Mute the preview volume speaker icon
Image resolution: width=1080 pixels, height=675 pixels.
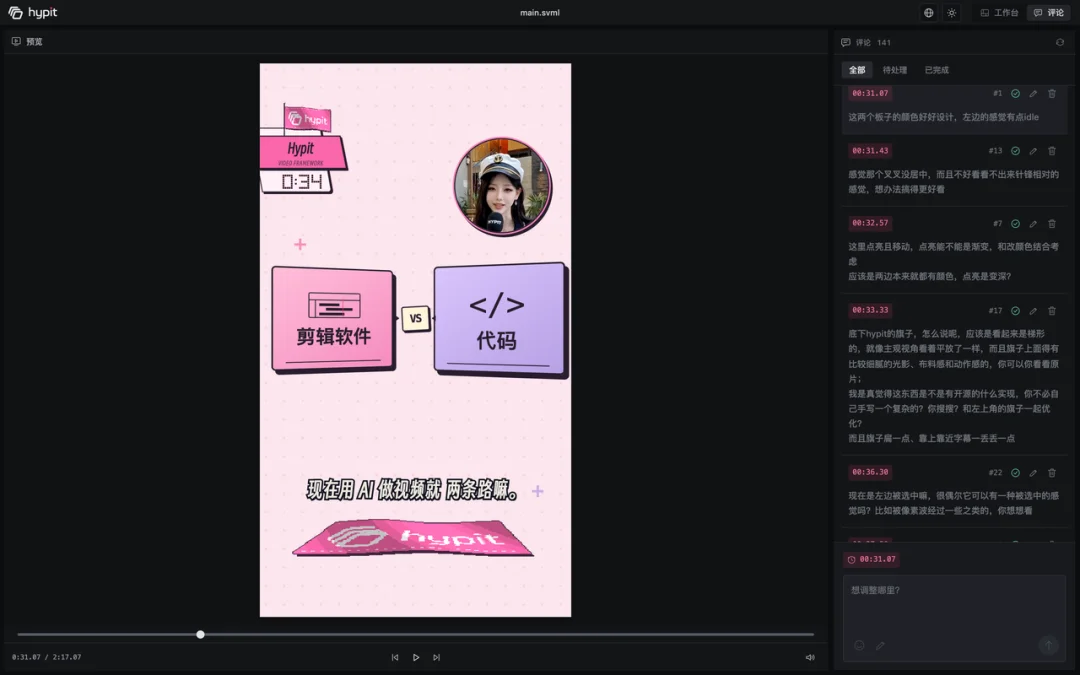click(810, 657)
